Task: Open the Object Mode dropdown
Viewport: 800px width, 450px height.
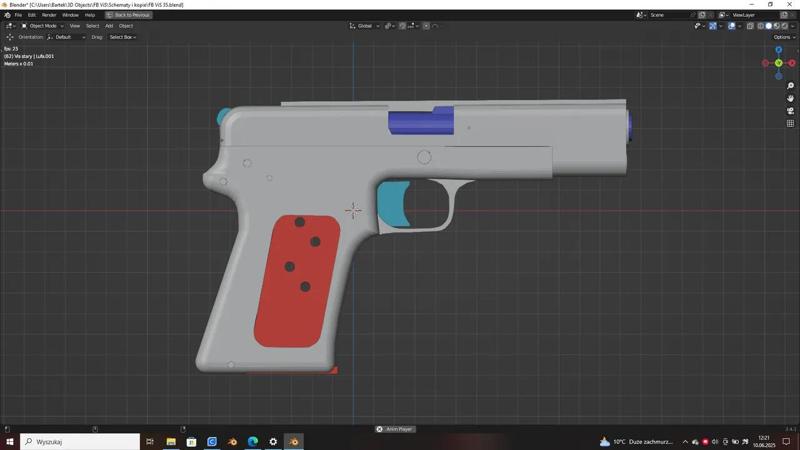Action: [x=42, y=26]
